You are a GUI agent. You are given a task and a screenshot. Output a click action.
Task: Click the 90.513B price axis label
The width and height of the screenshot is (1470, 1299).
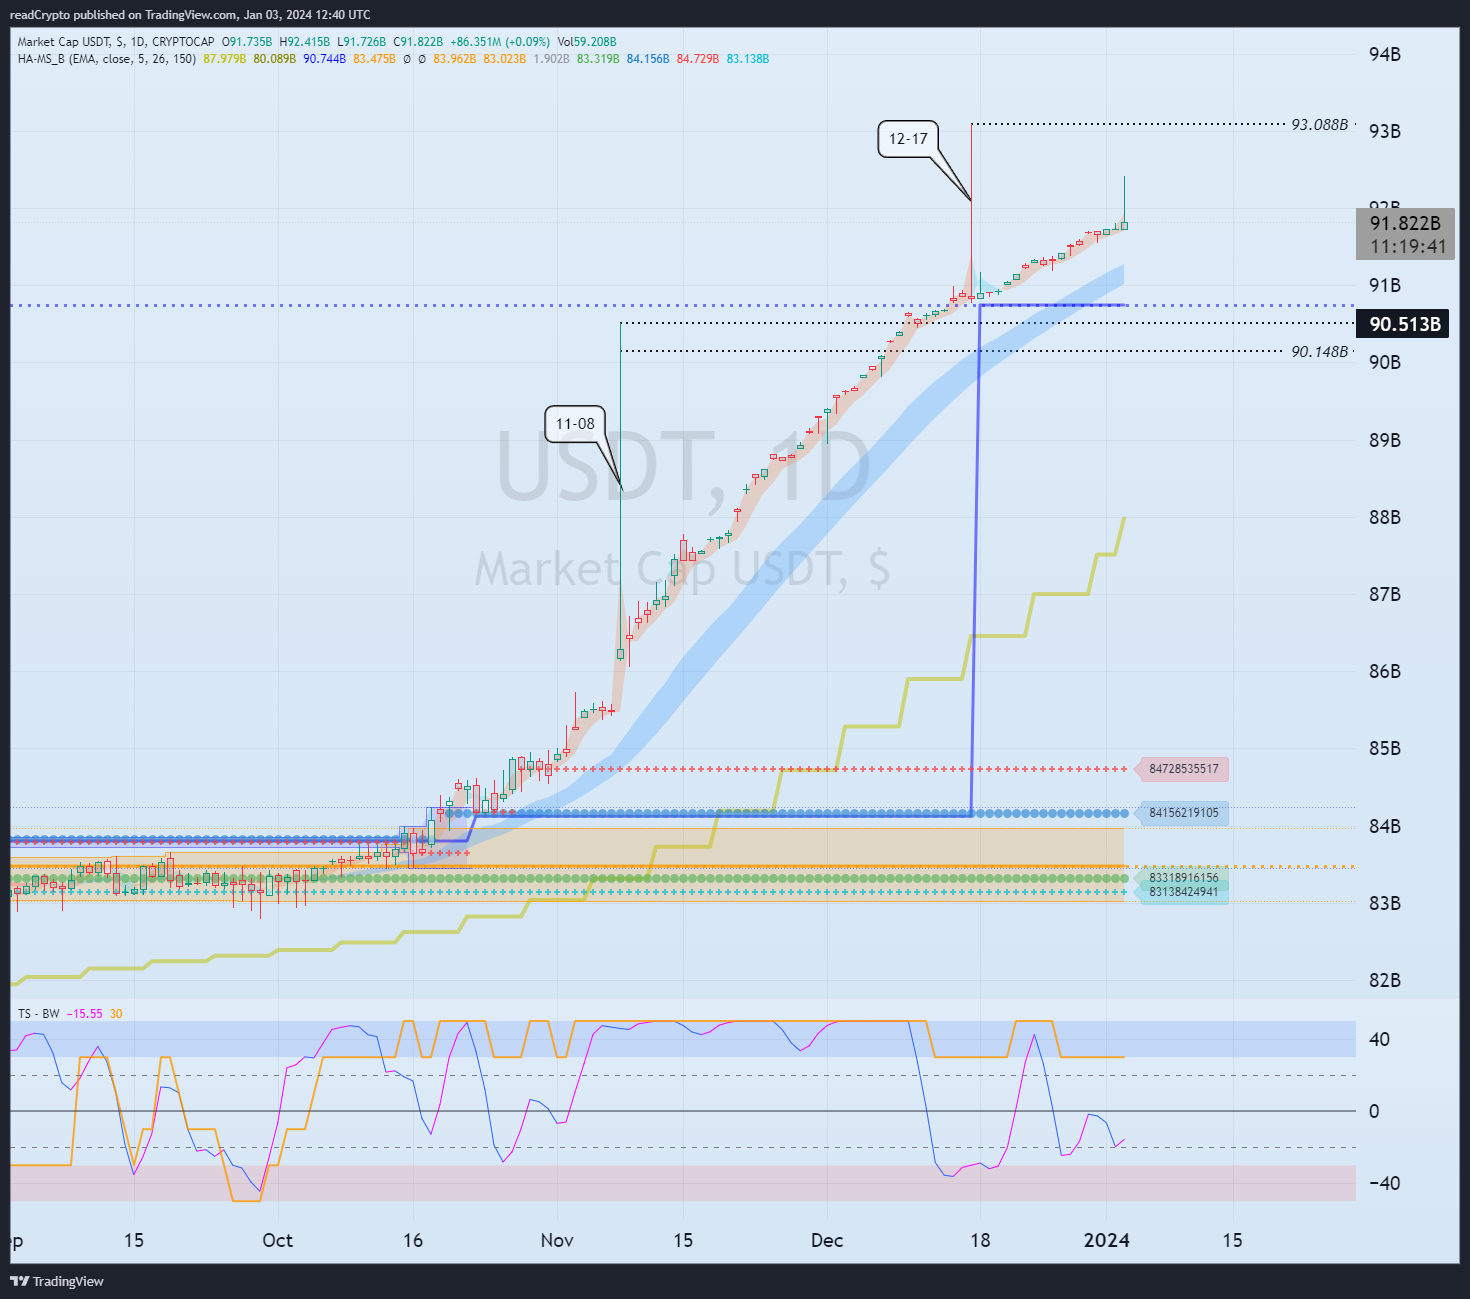[x=1403, y=324]
